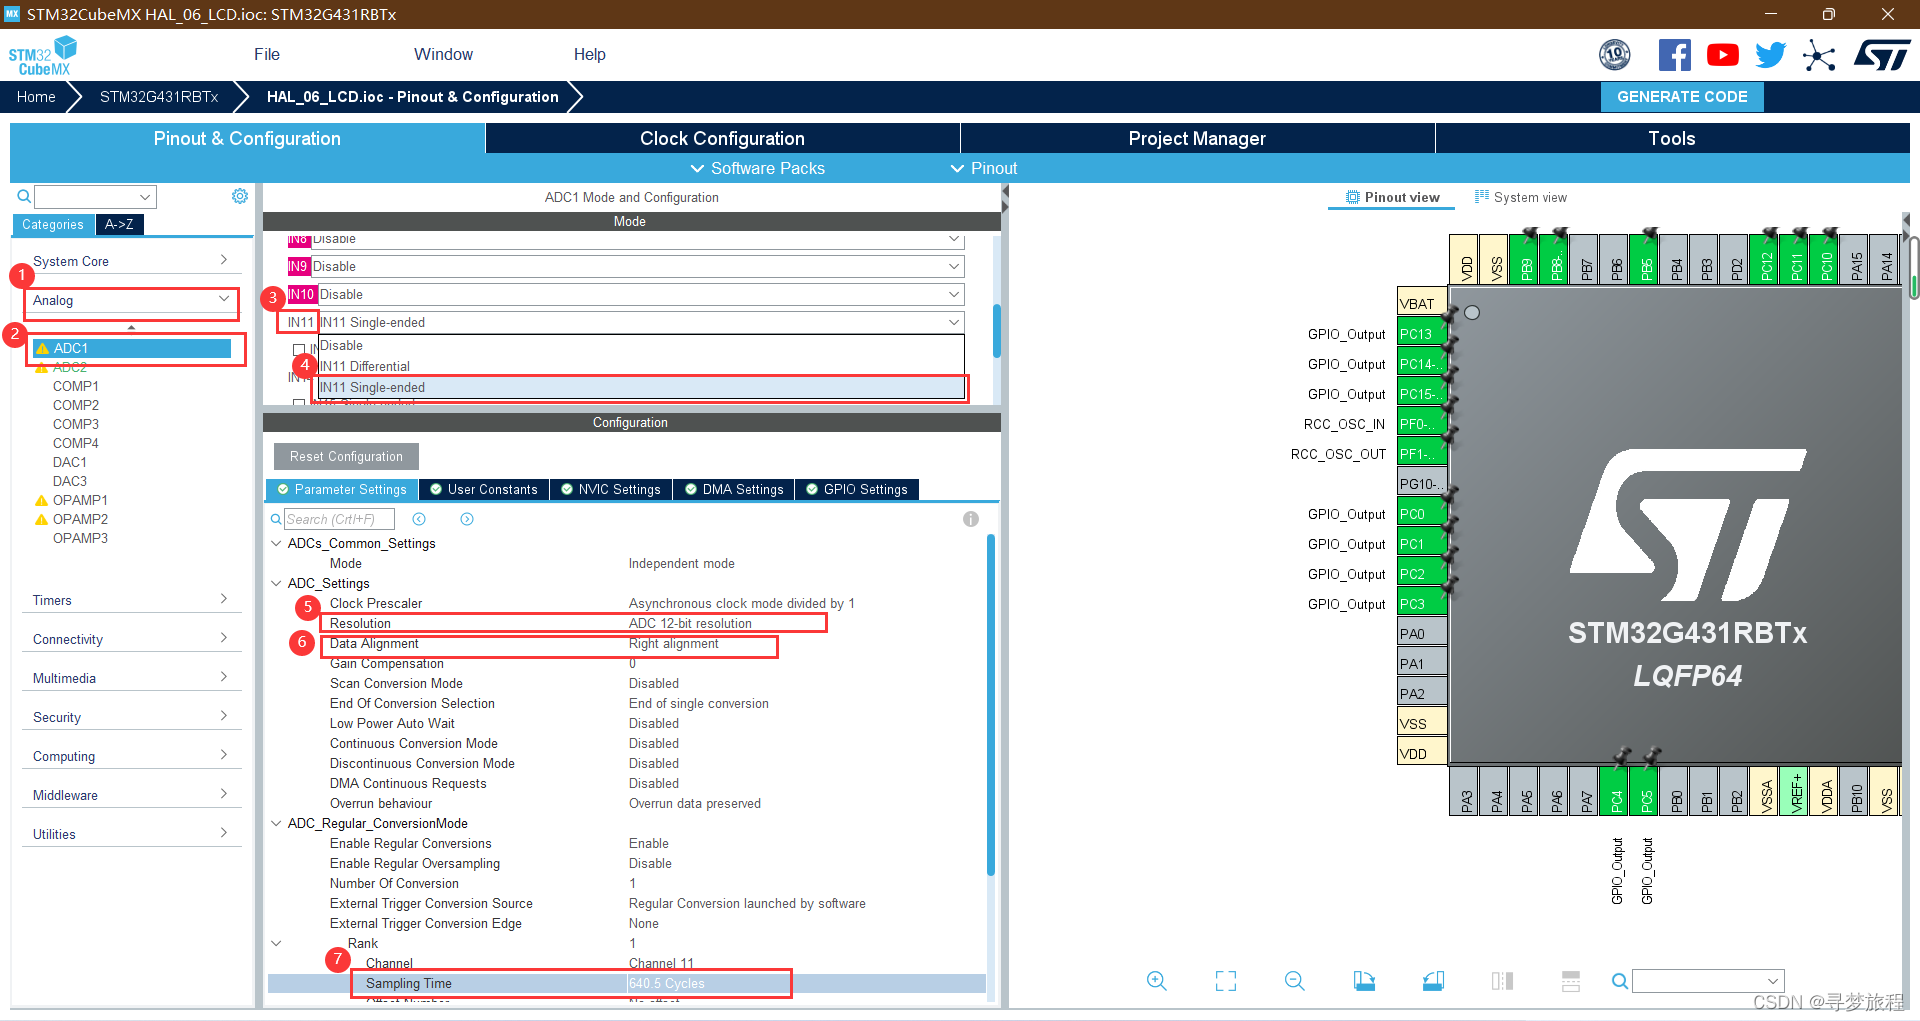Screen dimensions: 1920x1021
Task: Click the Sampling Time value 640.5 Cycles
Action: 667,983
